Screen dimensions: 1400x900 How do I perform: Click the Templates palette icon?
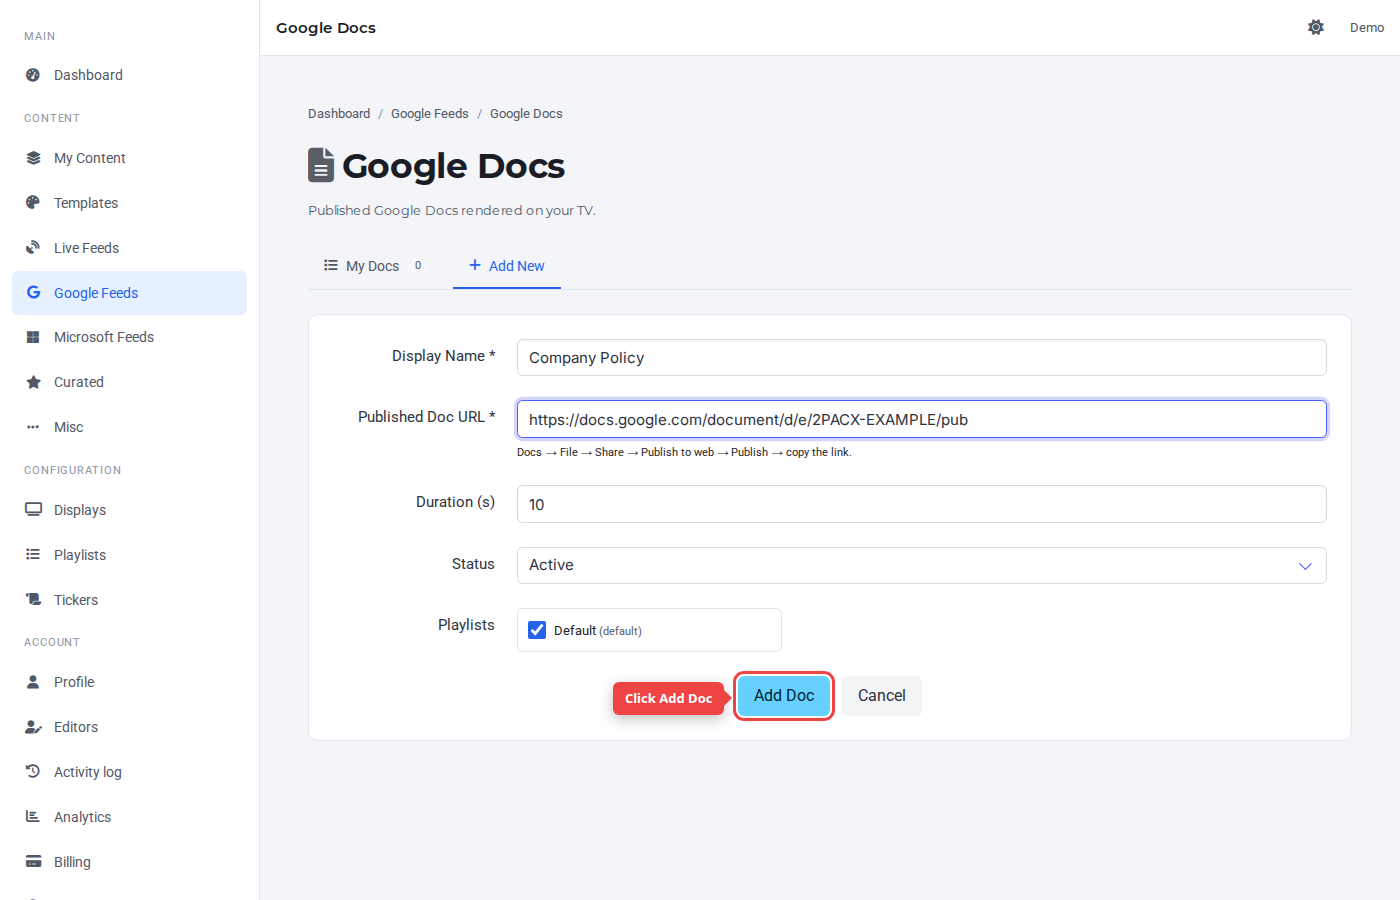tap(33, 203)
